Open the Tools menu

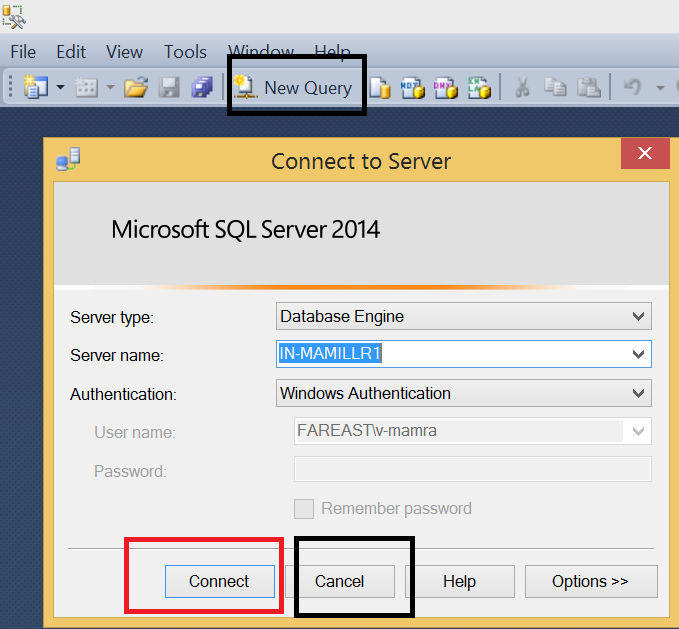185,52
